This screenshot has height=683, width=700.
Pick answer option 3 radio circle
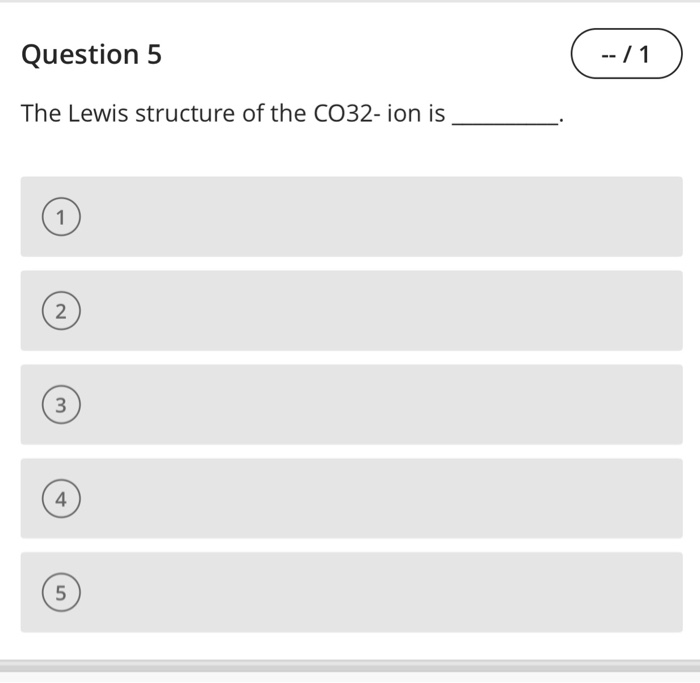coord(62,404)
